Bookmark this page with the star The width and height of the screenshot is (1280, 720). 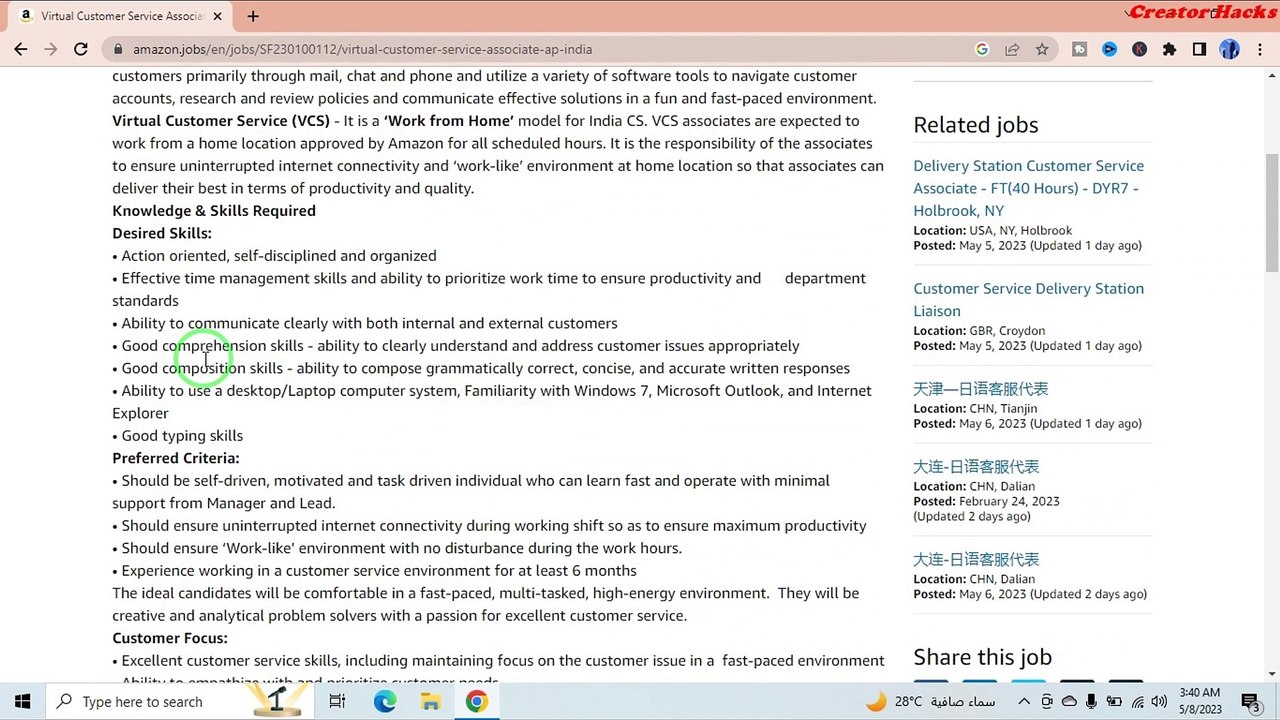pos(1042,49)
